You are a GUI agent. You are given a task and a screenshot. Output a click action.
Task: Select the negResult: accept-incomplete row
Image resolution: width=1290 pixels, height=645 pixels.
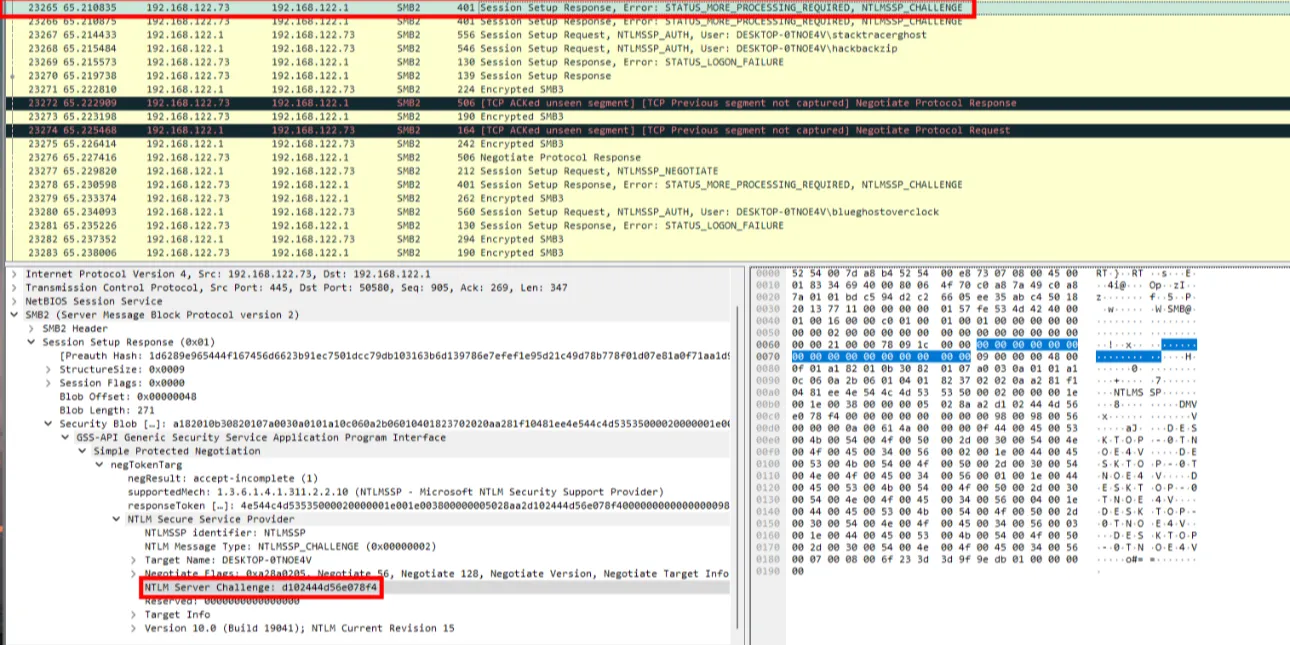coord(368,478)
